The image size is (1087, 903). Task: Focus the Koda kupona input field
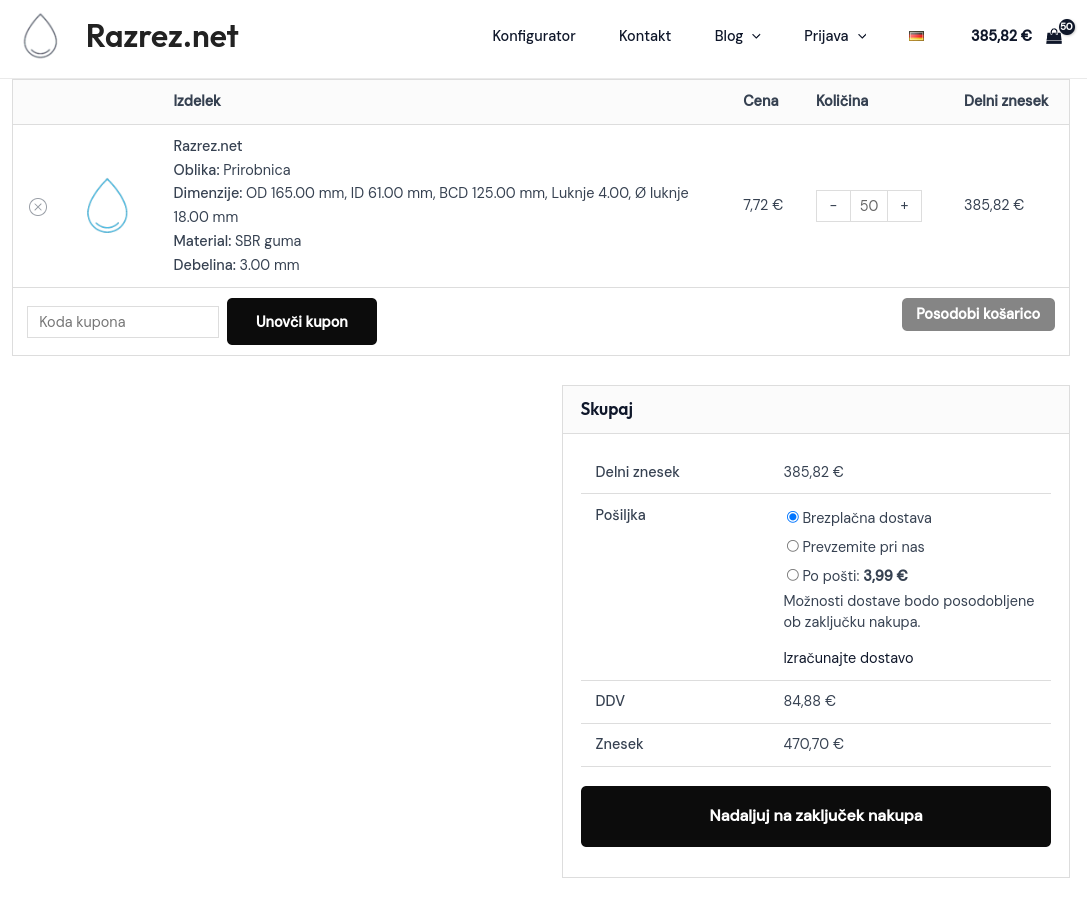[x=123, y=322]
